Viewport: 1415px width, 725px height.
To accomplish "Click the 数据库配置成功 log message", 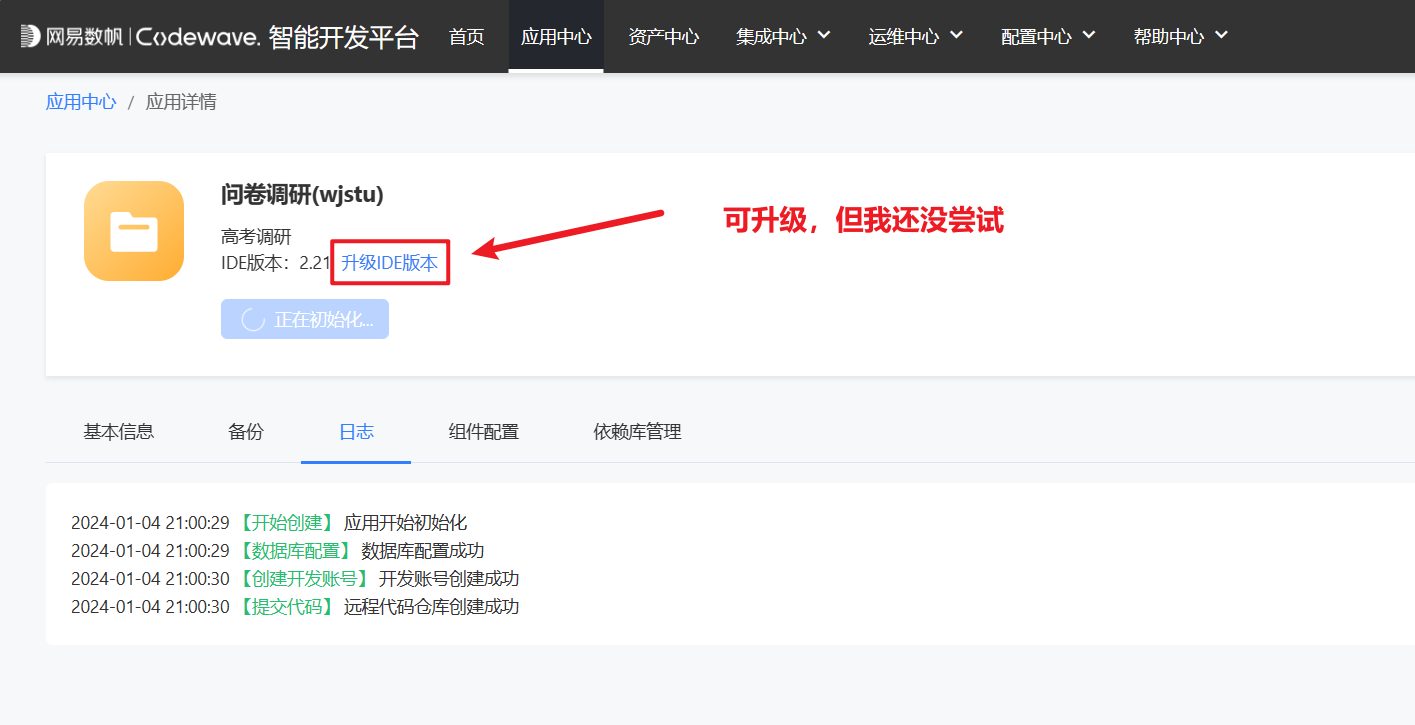I will [x=423, y=550].
